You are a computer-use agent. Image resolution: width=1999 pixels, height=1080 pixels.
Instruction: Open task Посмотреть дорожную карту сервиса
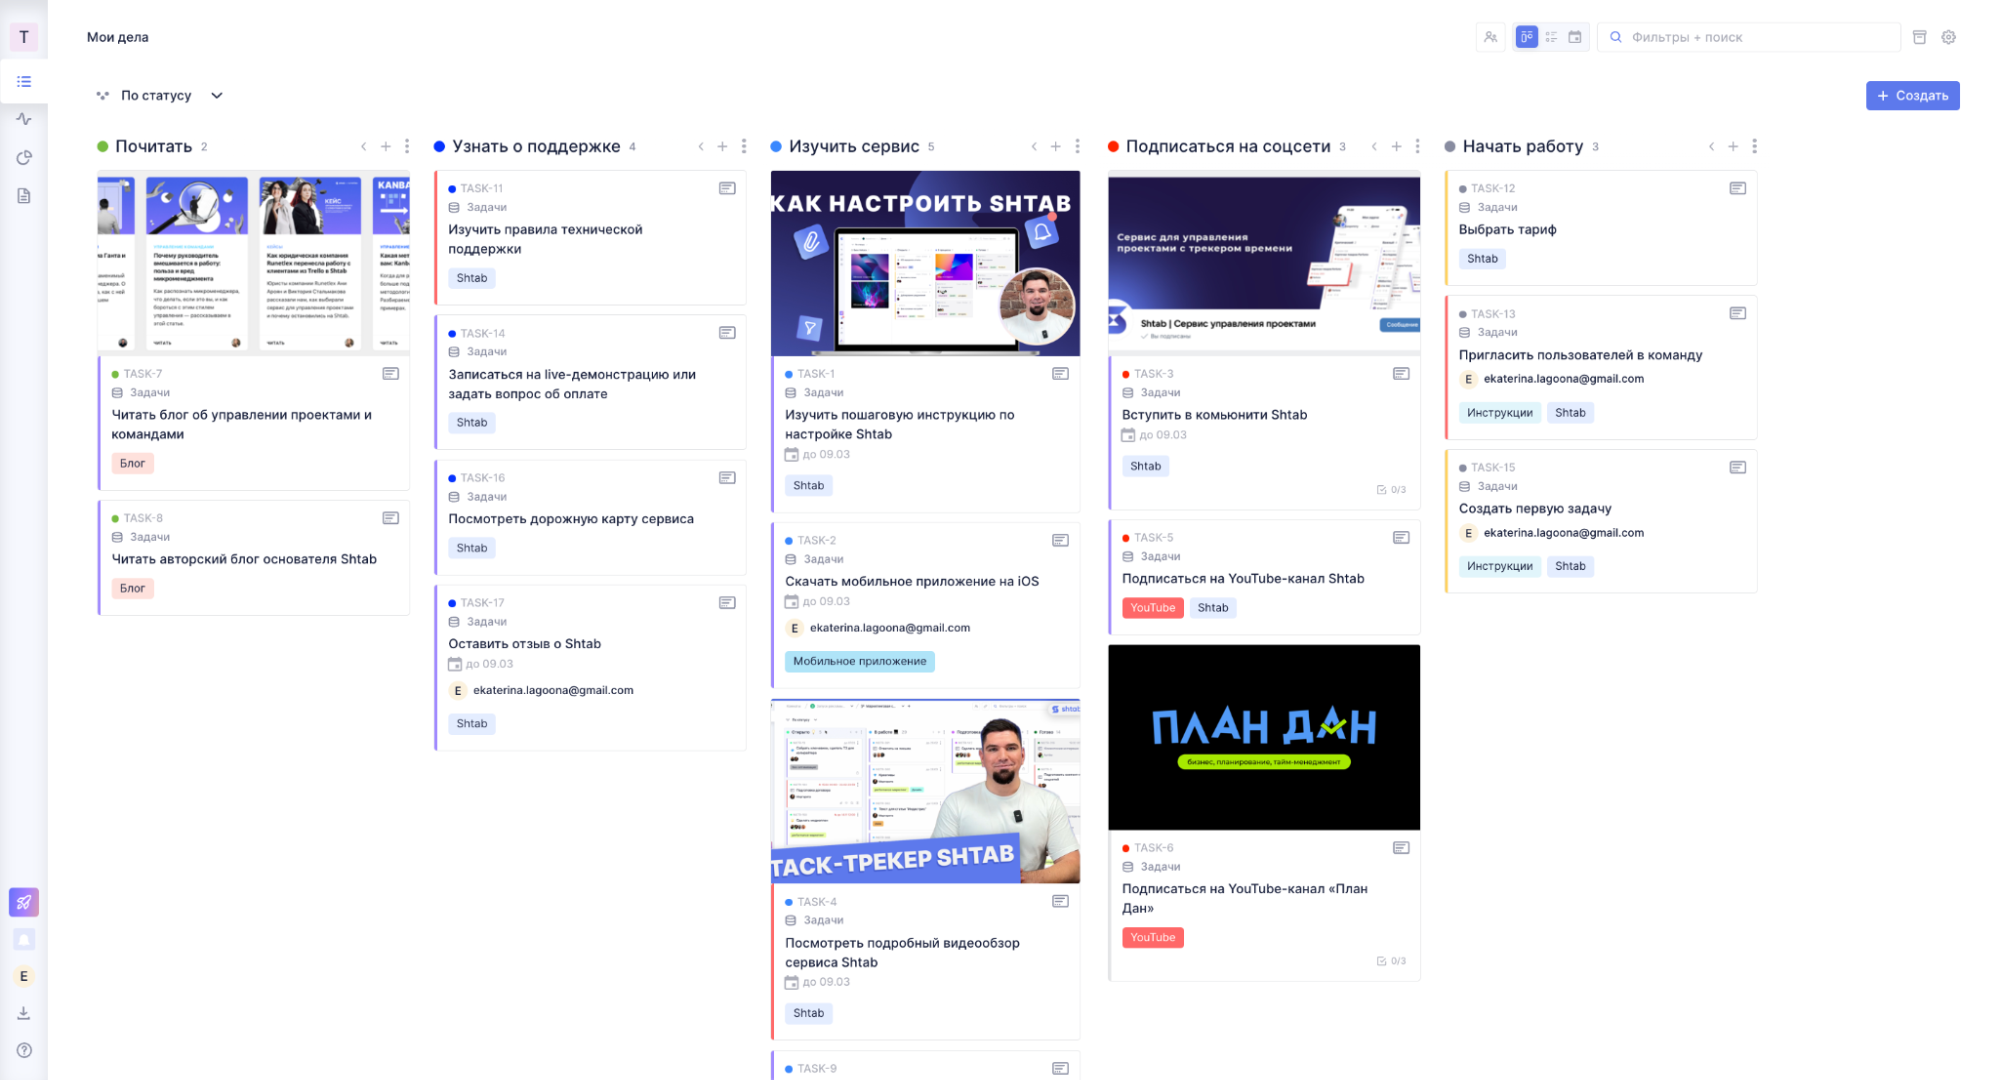pyautogui.click(x=571, y=519)
